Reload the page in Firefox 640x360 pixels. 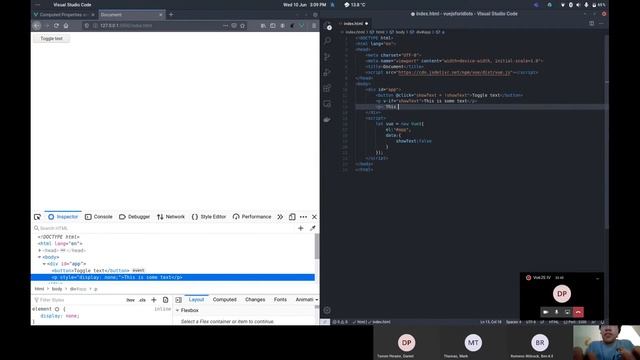56,25
